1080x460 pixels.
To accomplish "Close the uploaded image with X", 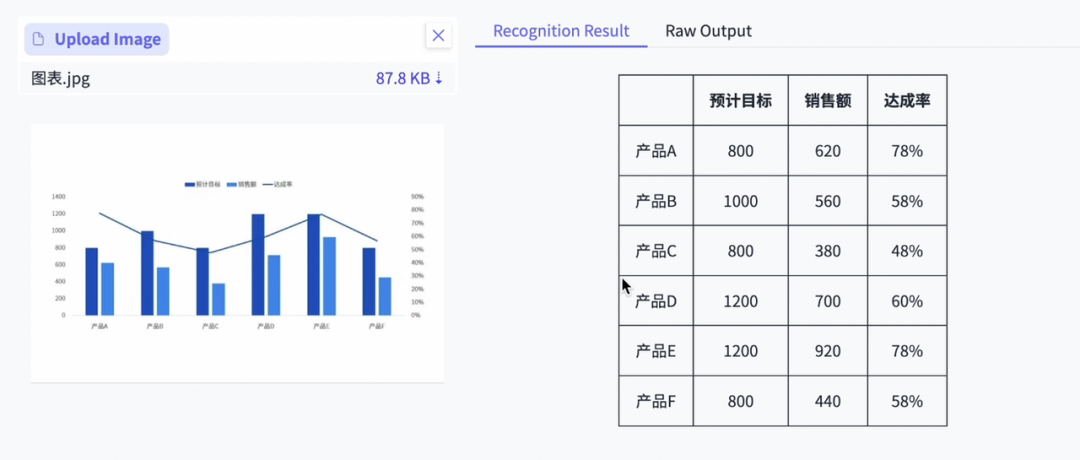I will tap(438, 35).
